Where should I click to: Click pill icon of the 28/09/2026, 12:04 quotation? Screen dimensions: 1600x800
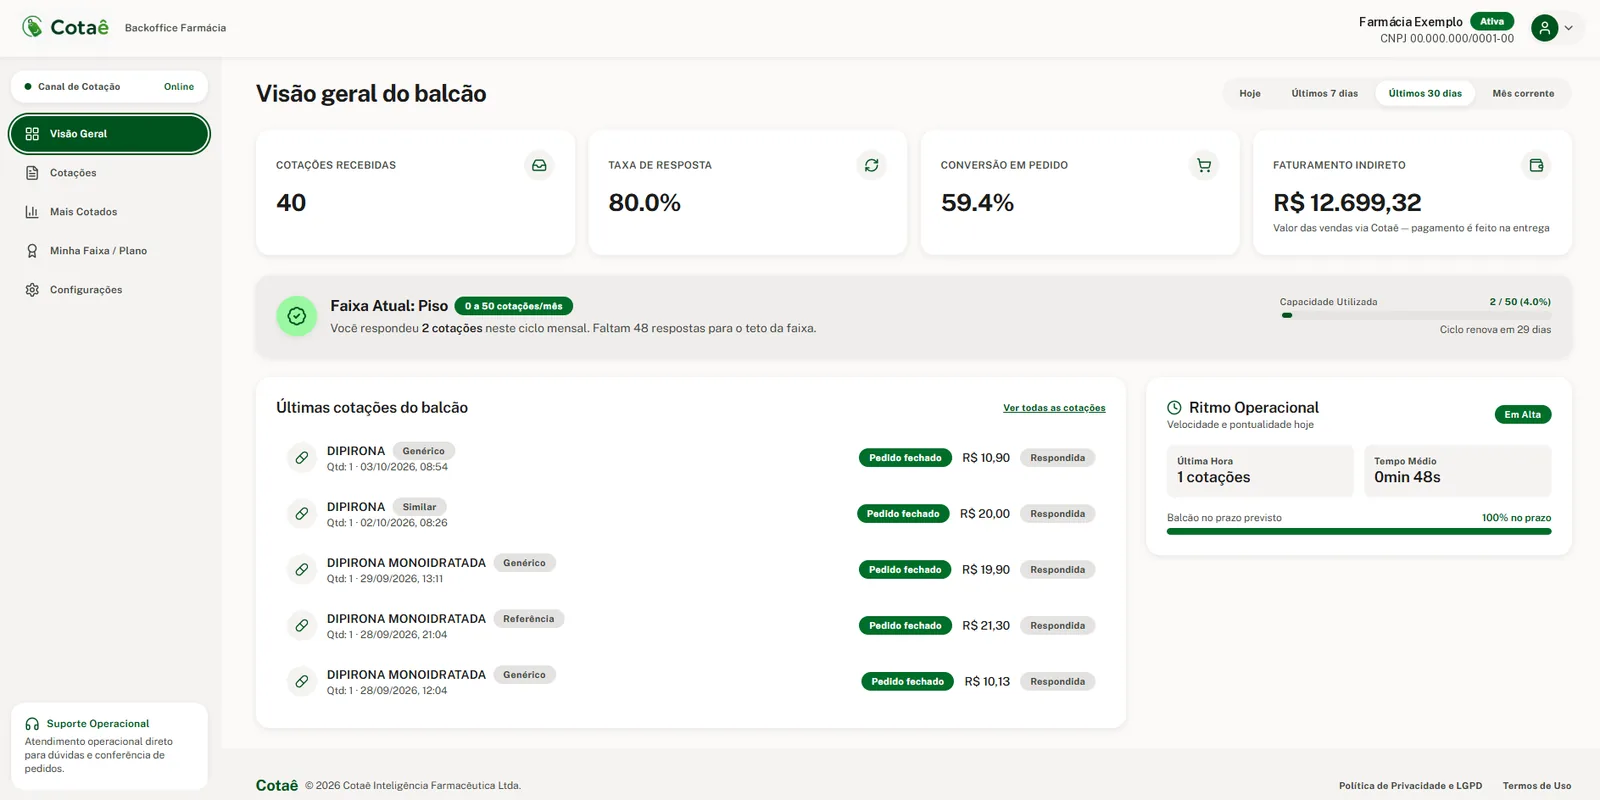pyautogui.click(x=301, y=682)
